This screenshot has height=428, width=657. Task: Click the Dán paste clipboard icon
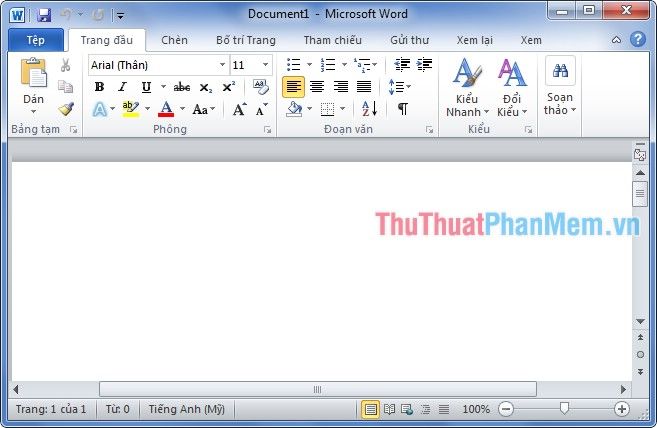coord(34,74)
